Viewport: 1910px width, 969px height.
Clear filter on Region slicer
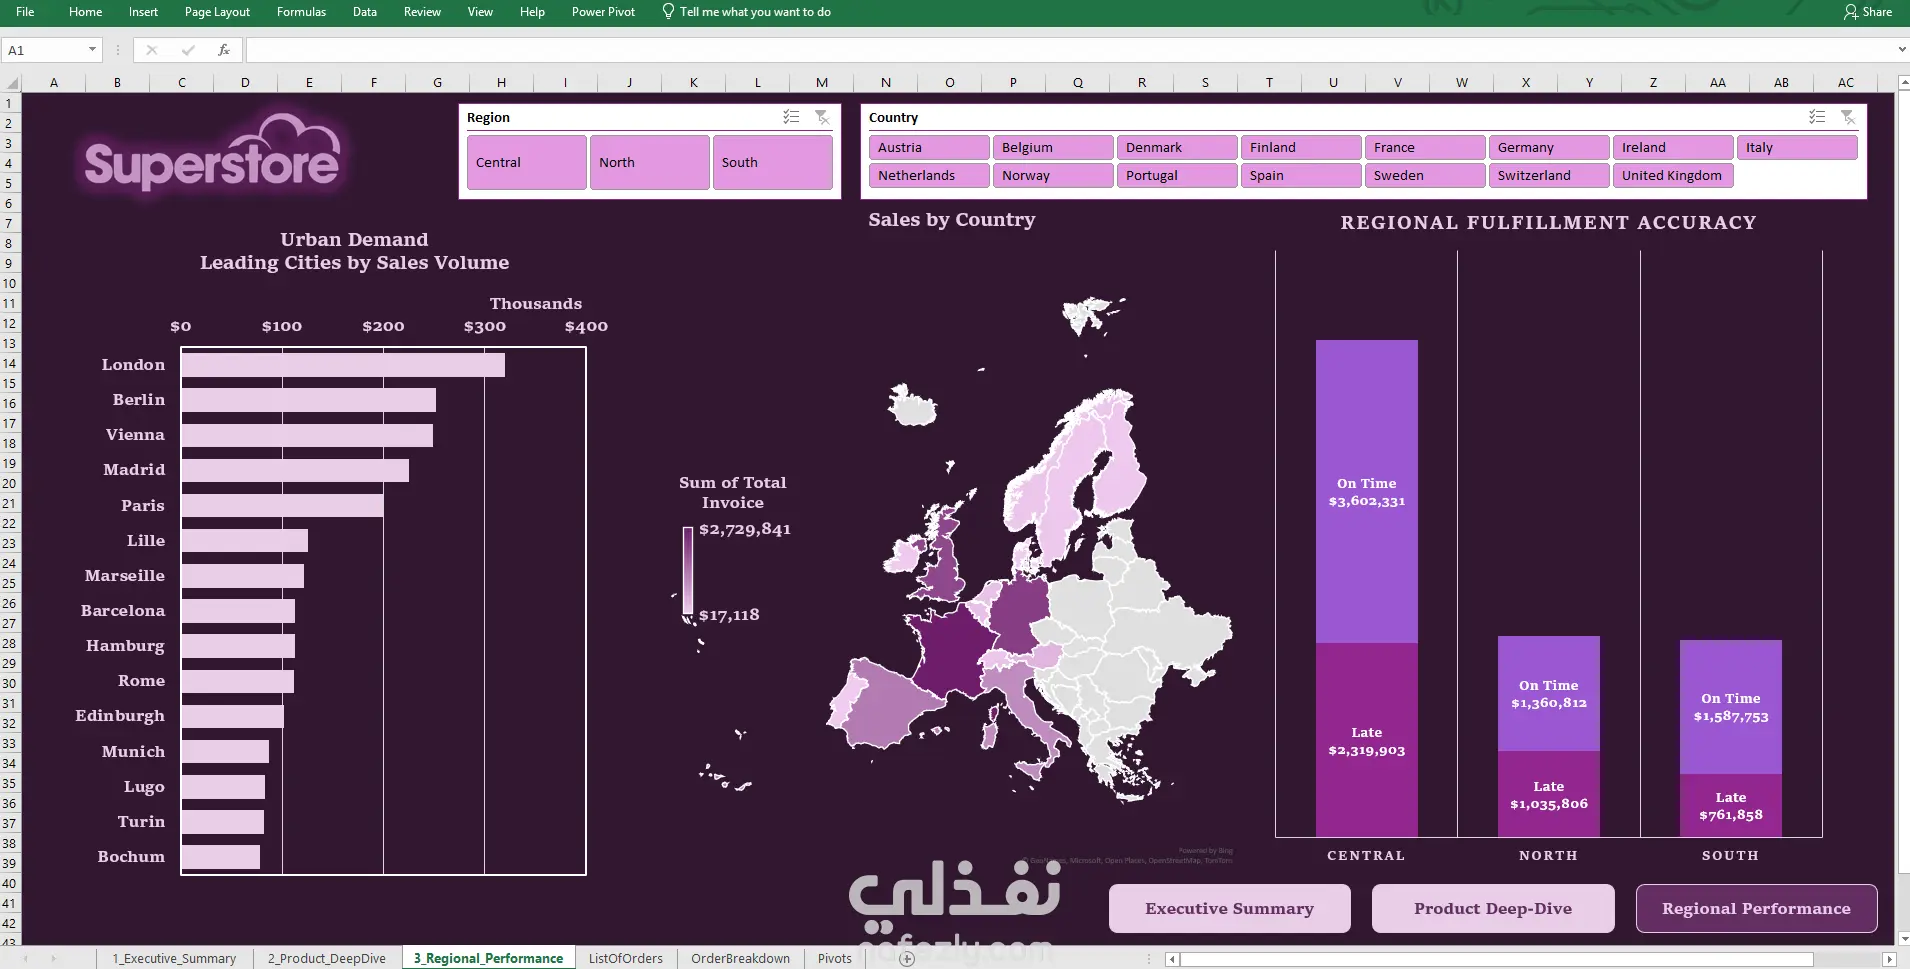coord(822,117)
